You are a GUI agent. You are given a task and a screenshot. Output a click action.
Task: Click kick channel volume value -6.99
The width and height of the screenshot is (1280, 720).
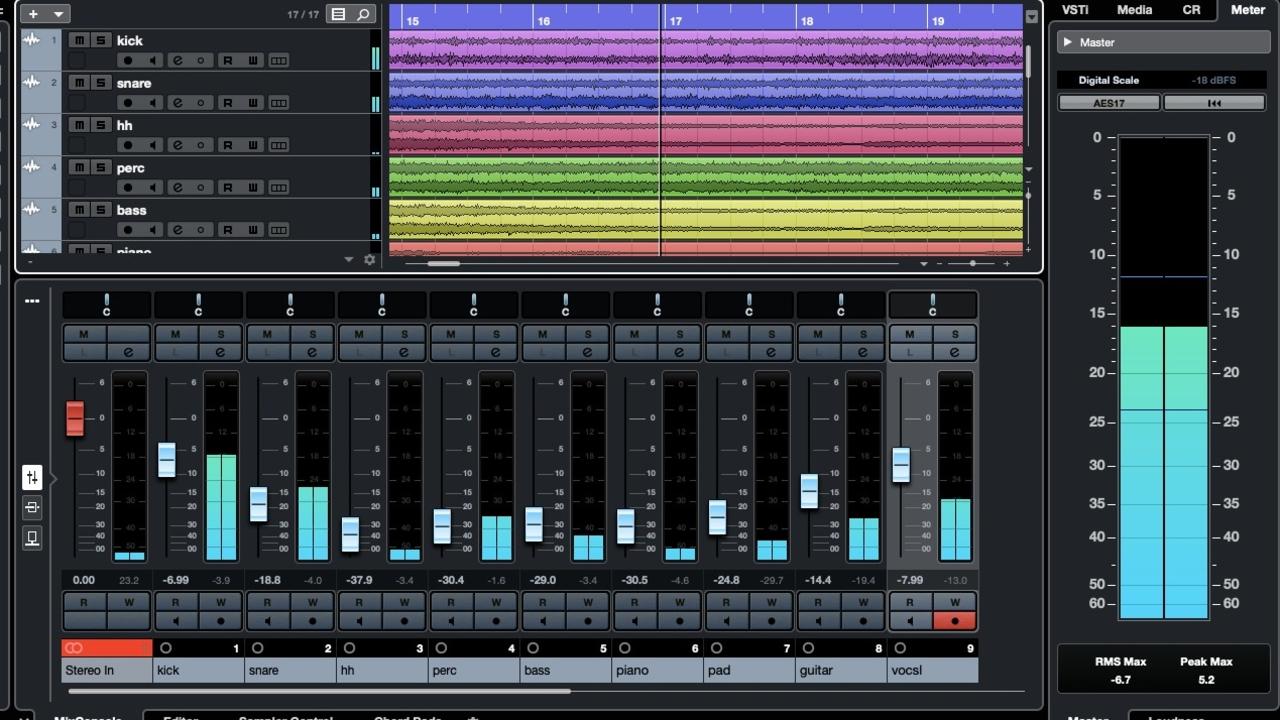coord(175,580)
